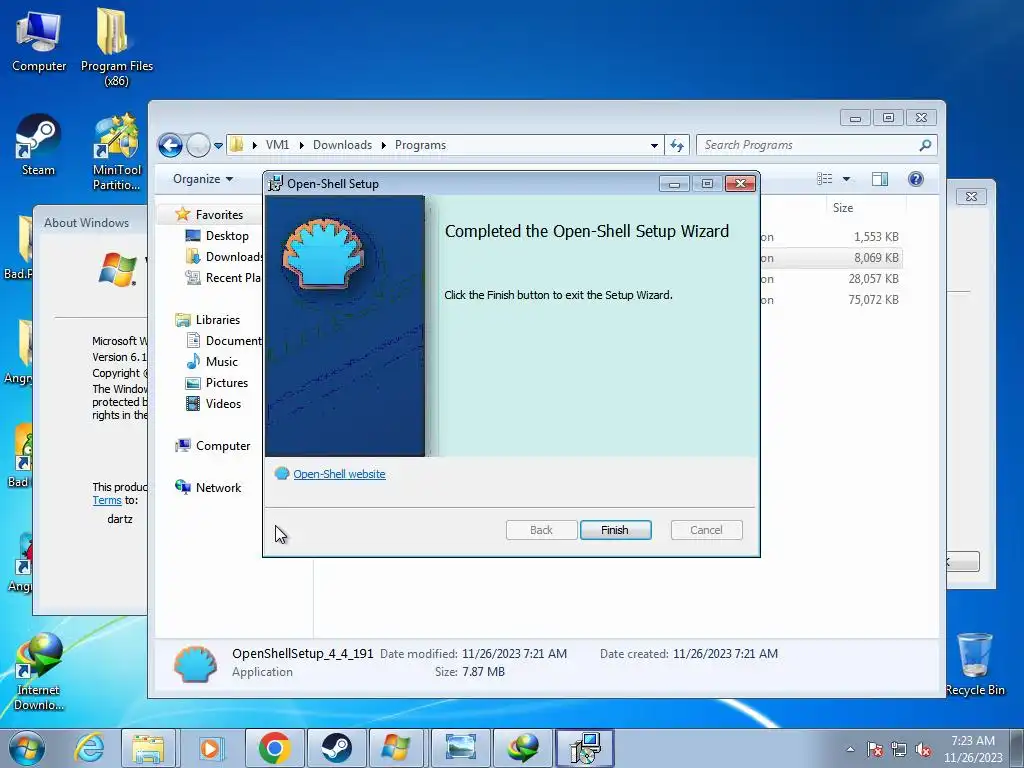Click the Action Center flag icon

[x=875, y=749]
